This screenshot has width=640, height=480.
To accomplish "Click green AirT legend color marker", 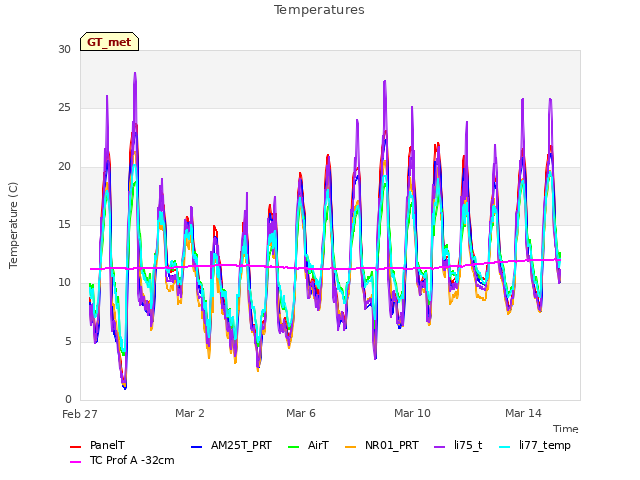I will (293, 447).
